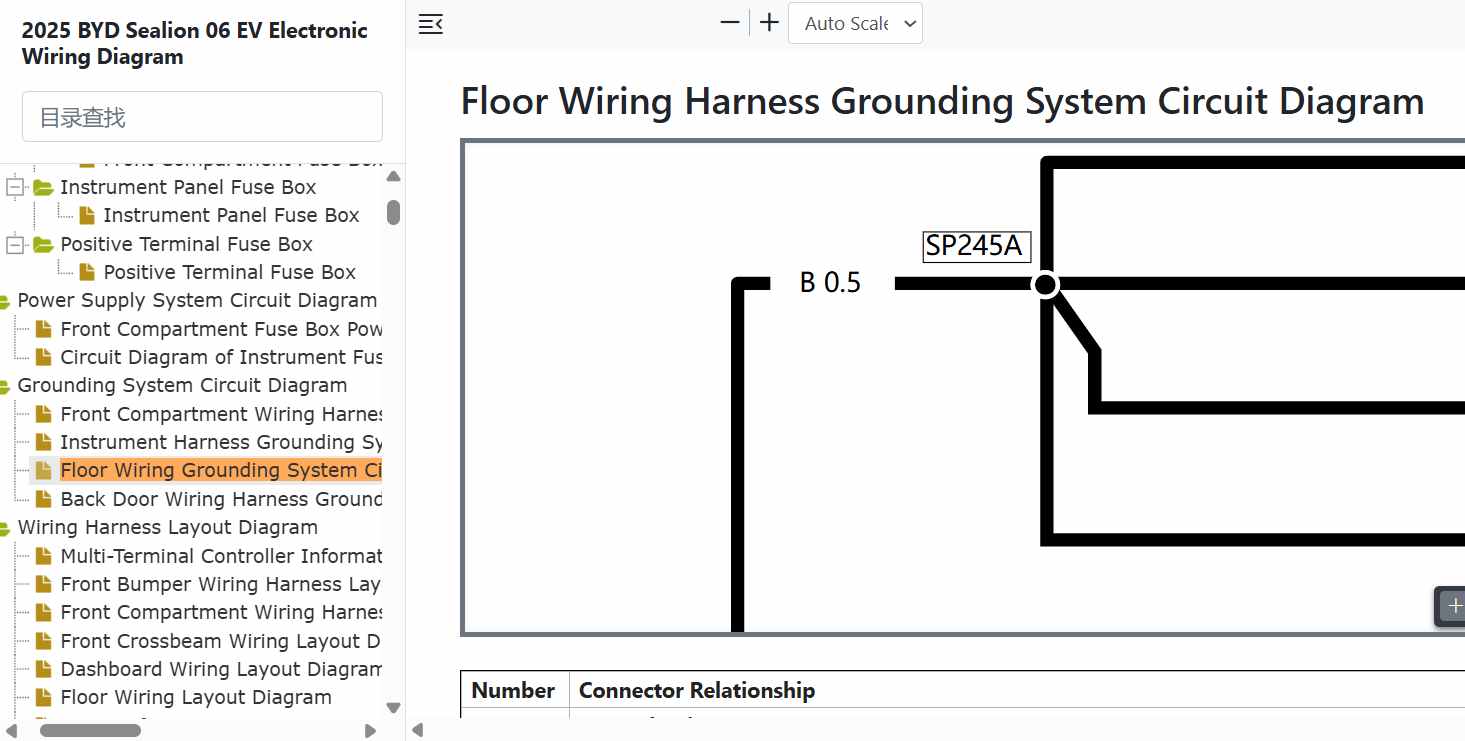Click the content pane's horizontal scroll left arrow
This screenshot has height=741, width=1465.
[x=419, y=730]
